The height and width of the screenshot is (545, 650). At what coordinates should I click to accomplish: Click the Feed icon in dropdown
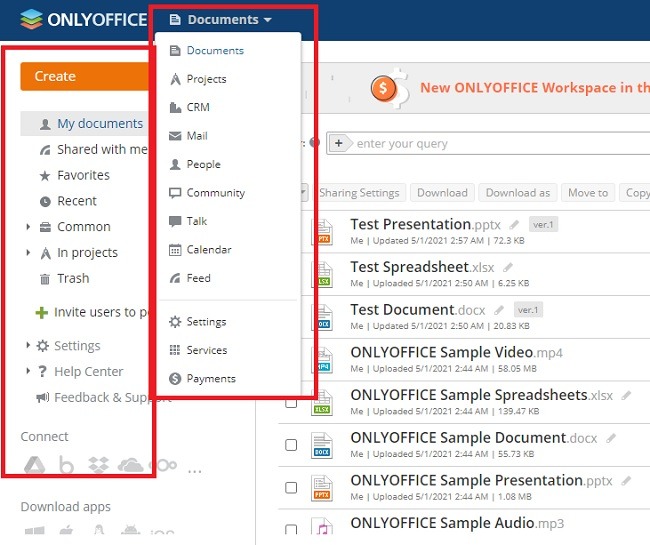(x=175, y=278)
